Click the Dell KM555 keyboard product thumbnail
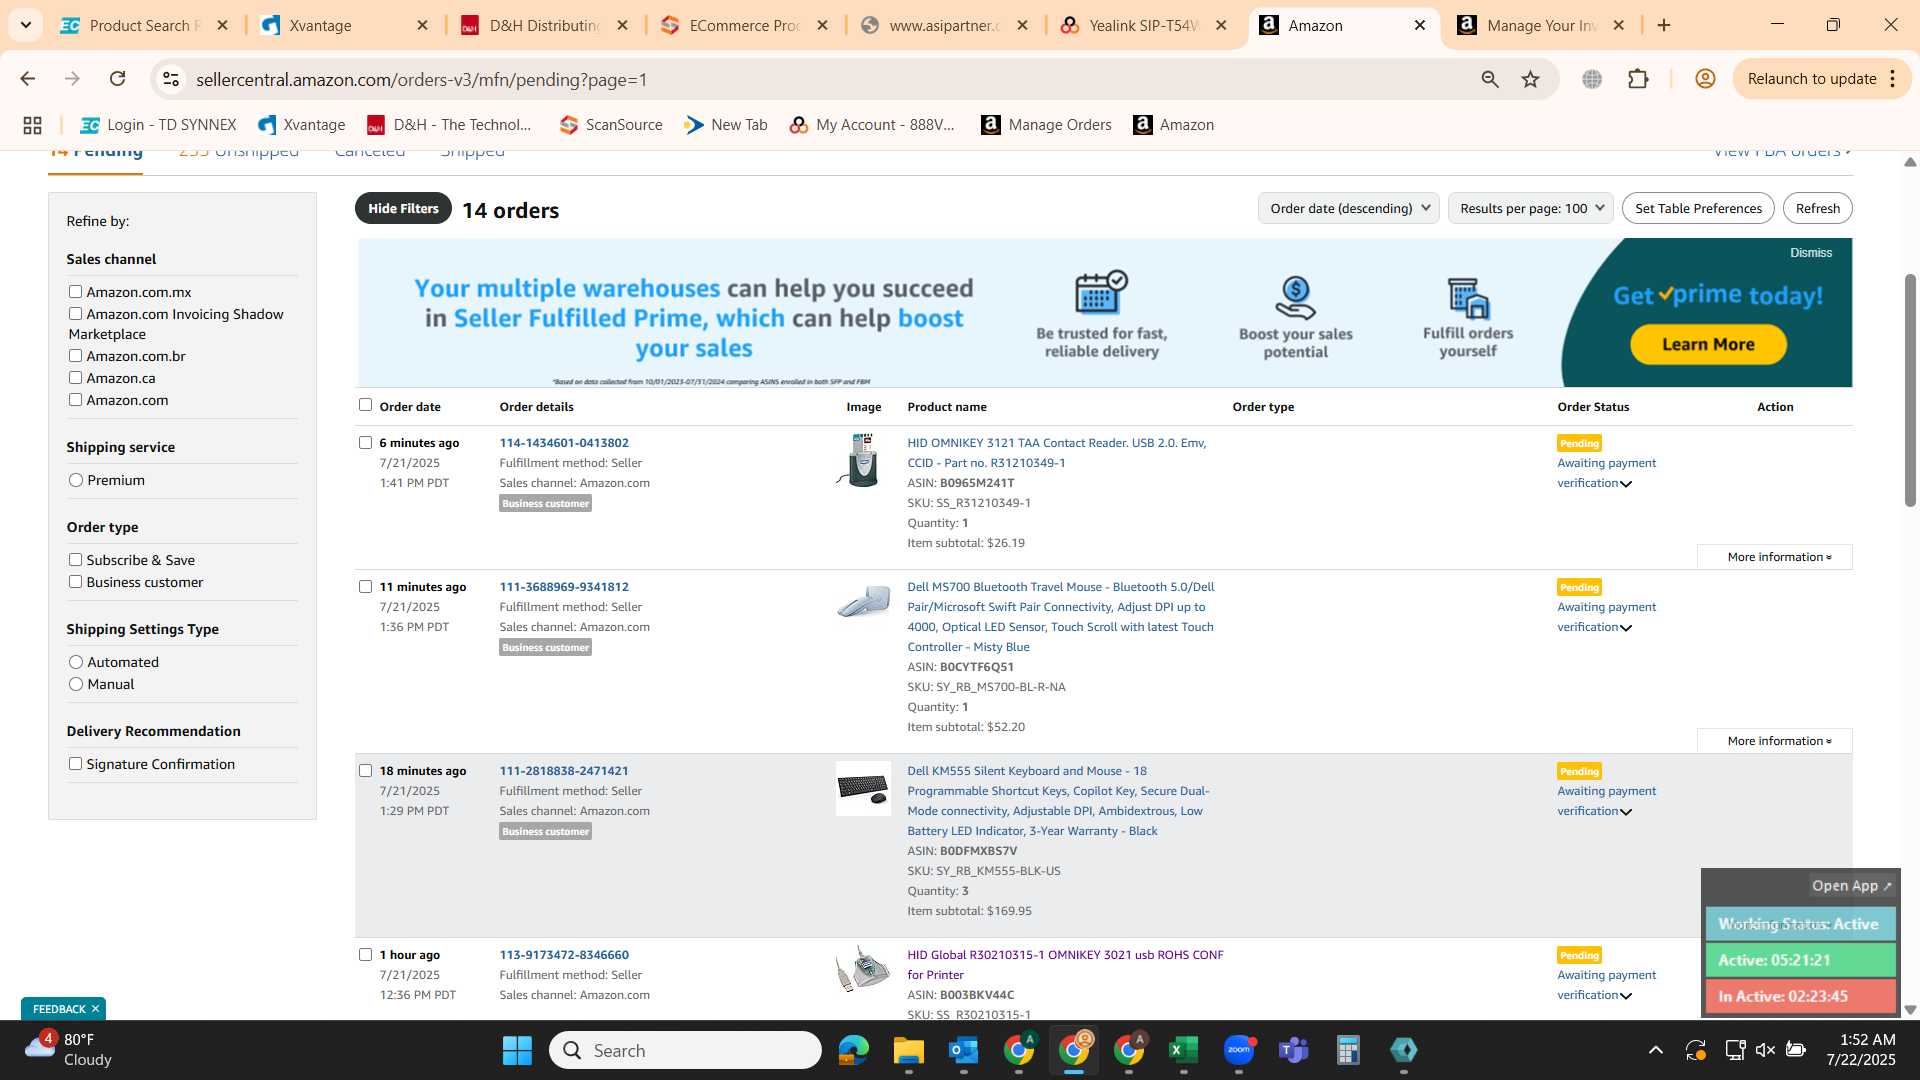The image size is (1920, 1080). 863,789
